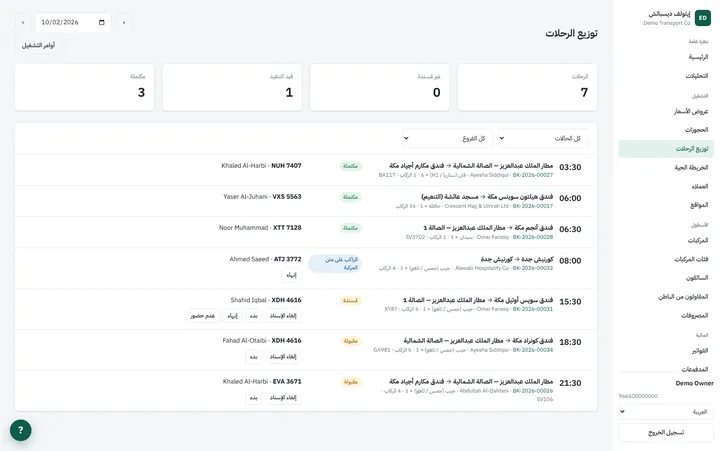The width and height of the screenshot is (720, 451).
Task: Open عروض الأسعار in the sidebar
Action: tap(666, 111)
